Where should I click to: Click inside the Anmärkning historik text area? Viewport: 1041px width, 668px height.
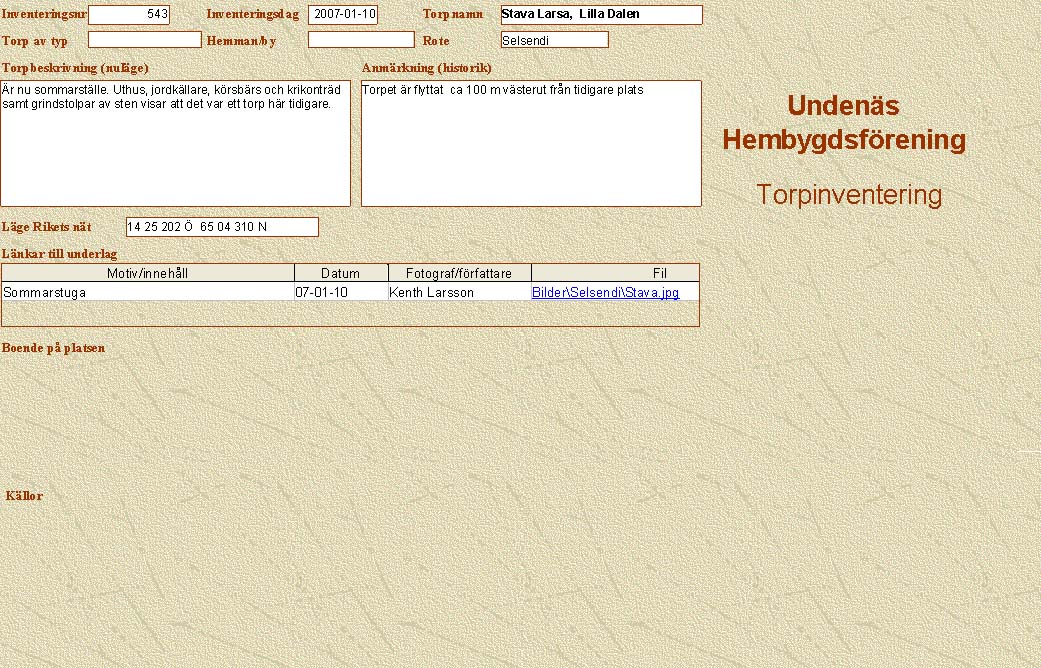tap(531, 143)
